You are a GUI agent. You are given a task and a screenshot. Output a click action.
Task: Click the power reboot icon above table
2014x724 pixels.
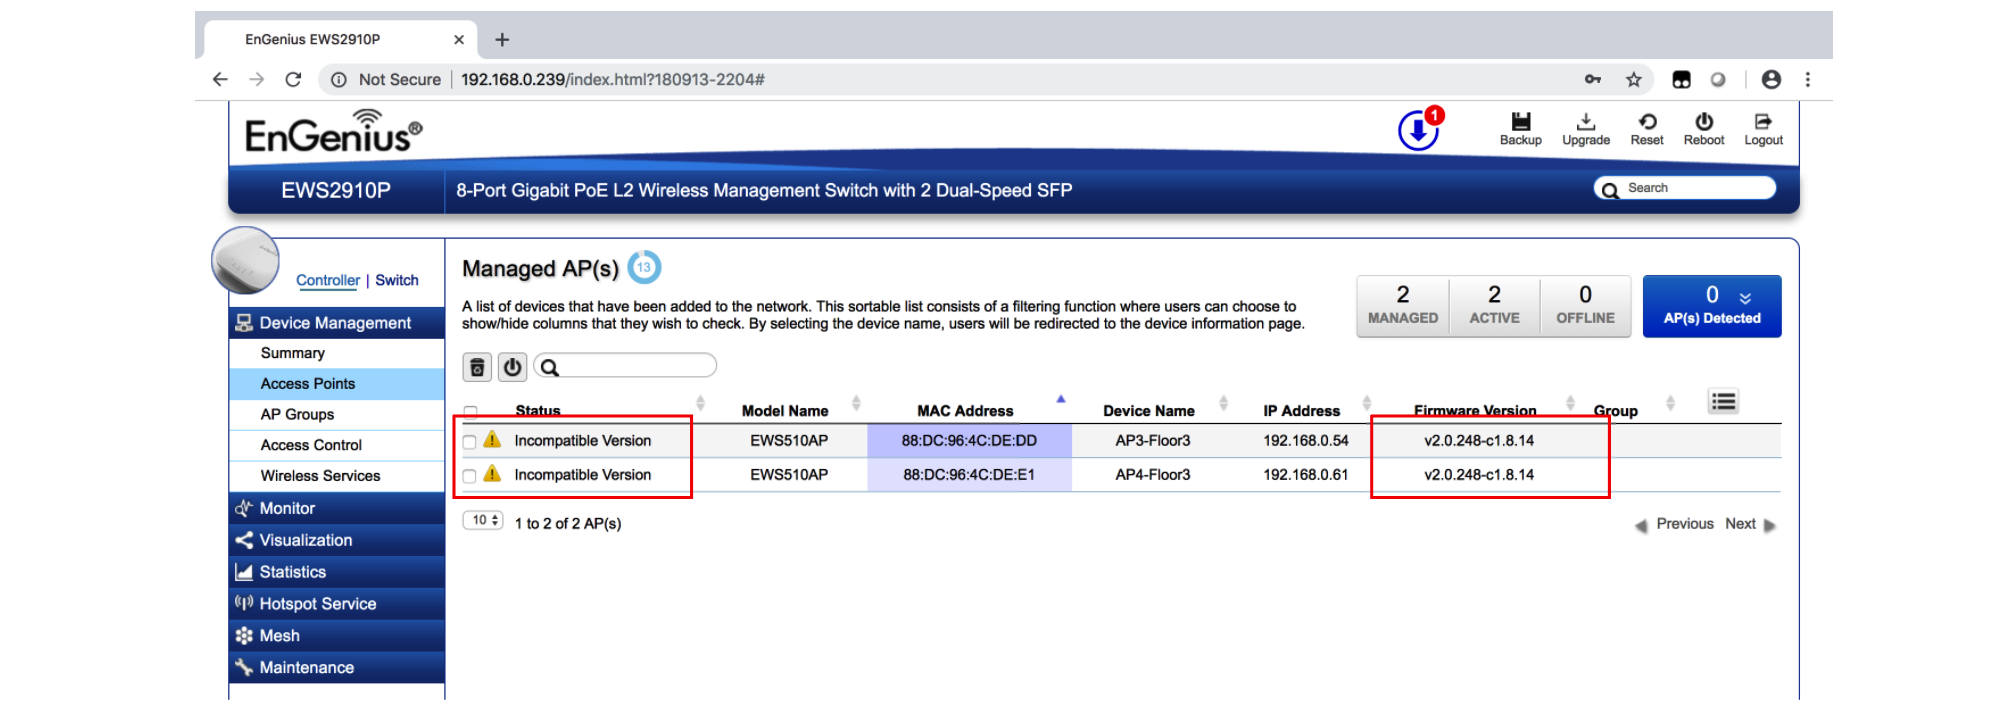[x=512, y=367]
